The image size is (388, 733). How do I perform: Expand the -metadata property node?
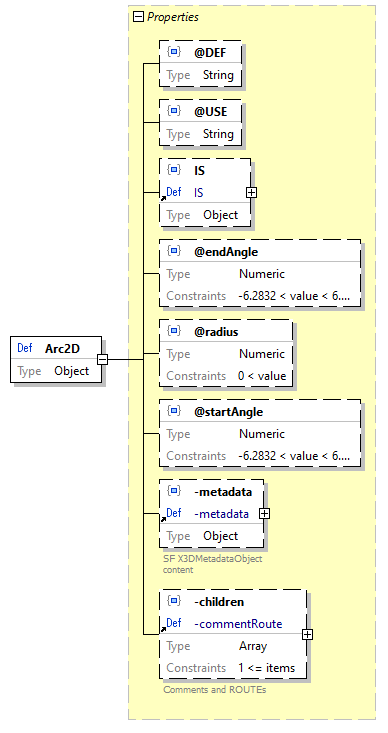(x=265, y=513)
